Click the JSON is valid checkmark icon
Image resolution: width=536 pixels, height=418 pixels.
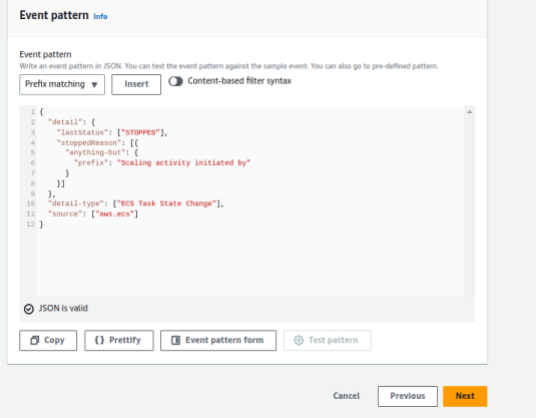[29, 309]
